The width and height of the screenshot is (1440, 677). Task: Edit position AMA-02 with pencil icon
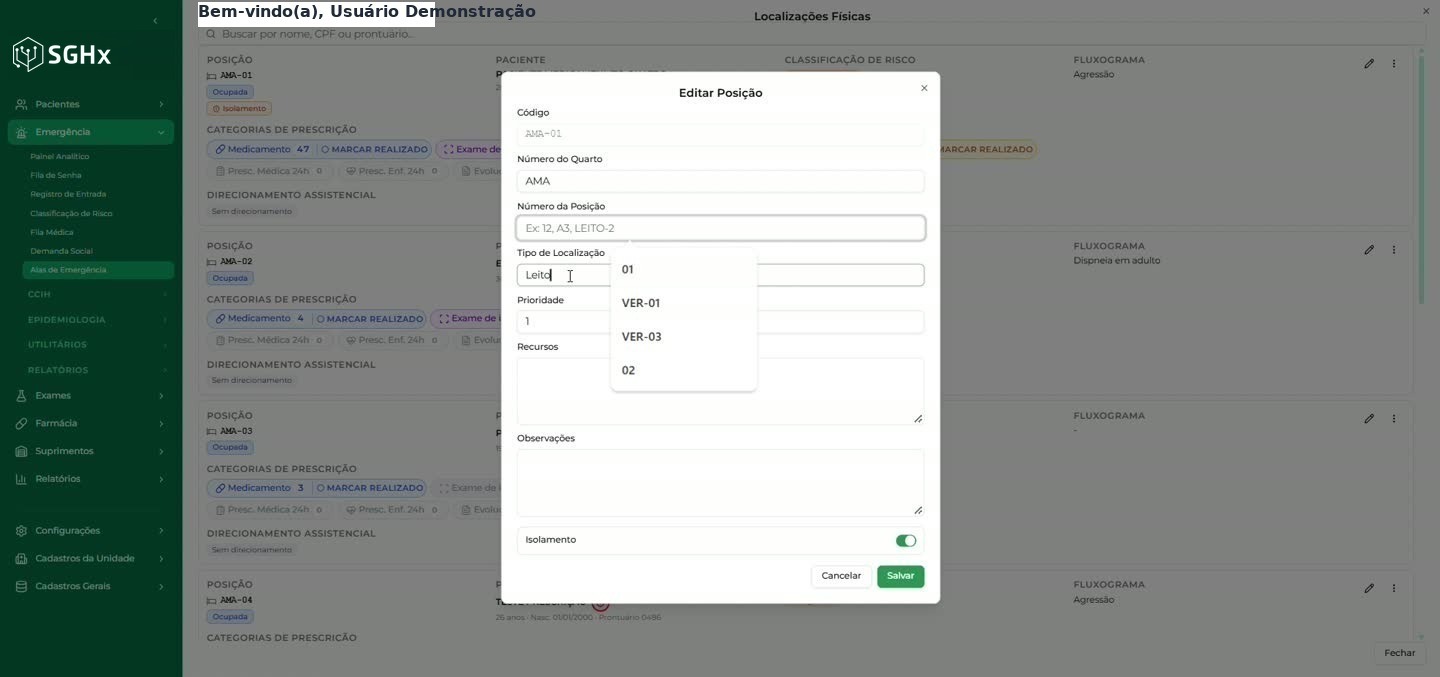click(1369, 250)
